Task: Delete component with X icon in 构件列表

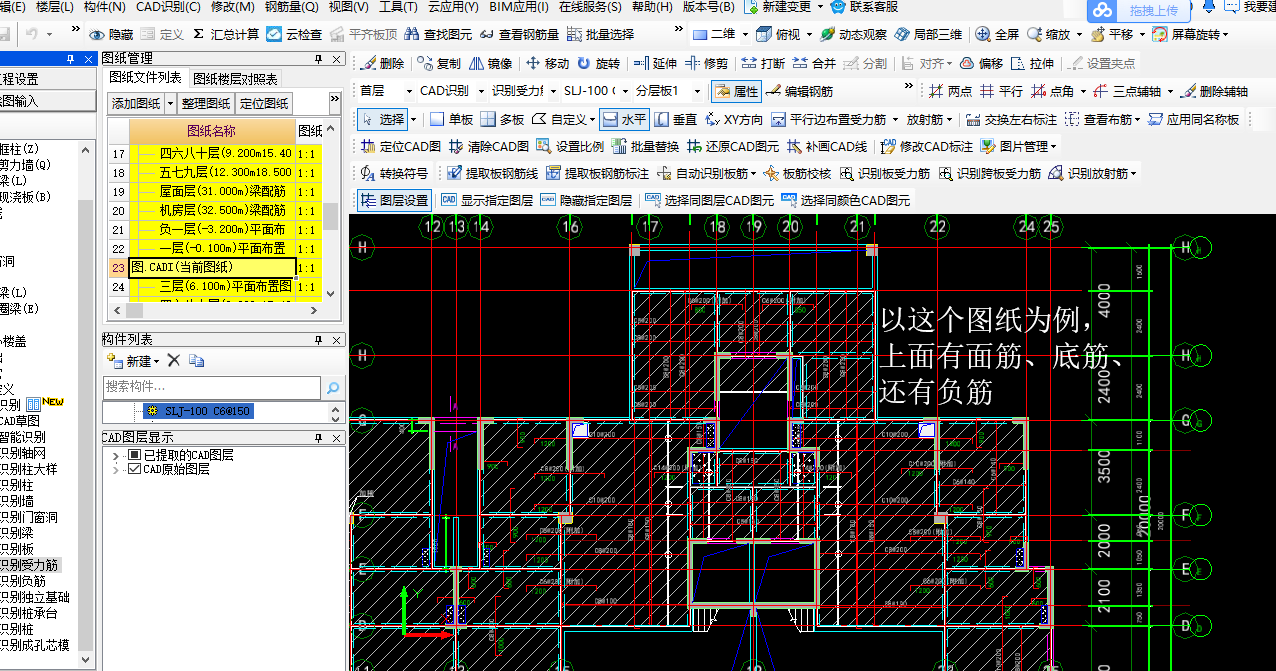Action: [x=174, y=360]
